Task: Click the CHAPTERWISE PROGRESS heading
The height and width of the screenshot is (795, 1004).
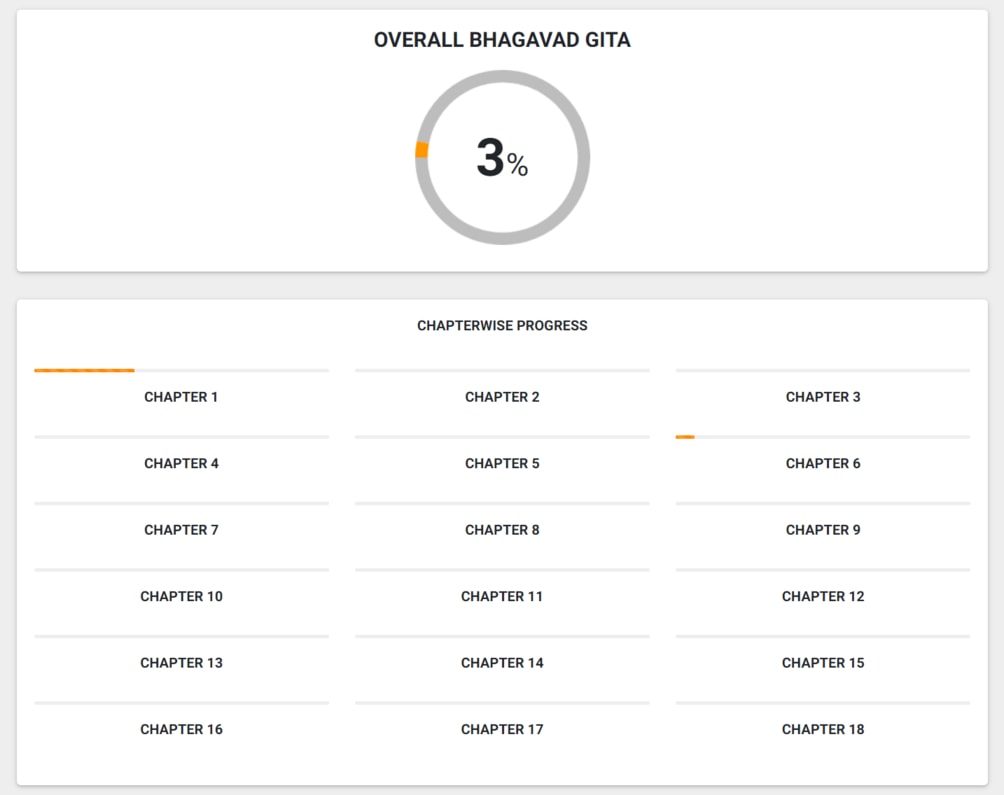Action: 502,325
